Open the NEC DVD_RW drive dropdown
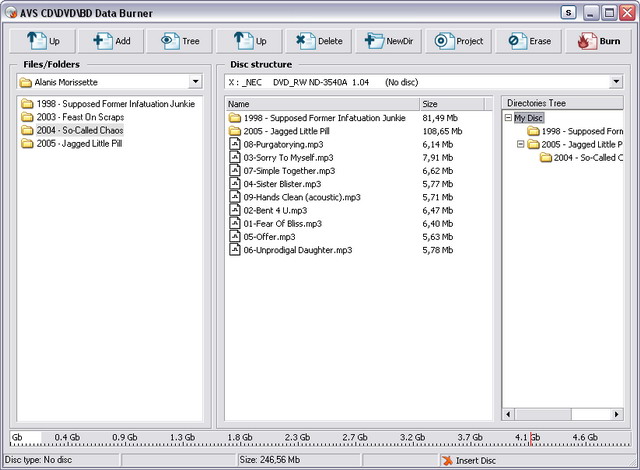This screenshot has width=640, height=470. pyautogui.click(x=616, y=82)
